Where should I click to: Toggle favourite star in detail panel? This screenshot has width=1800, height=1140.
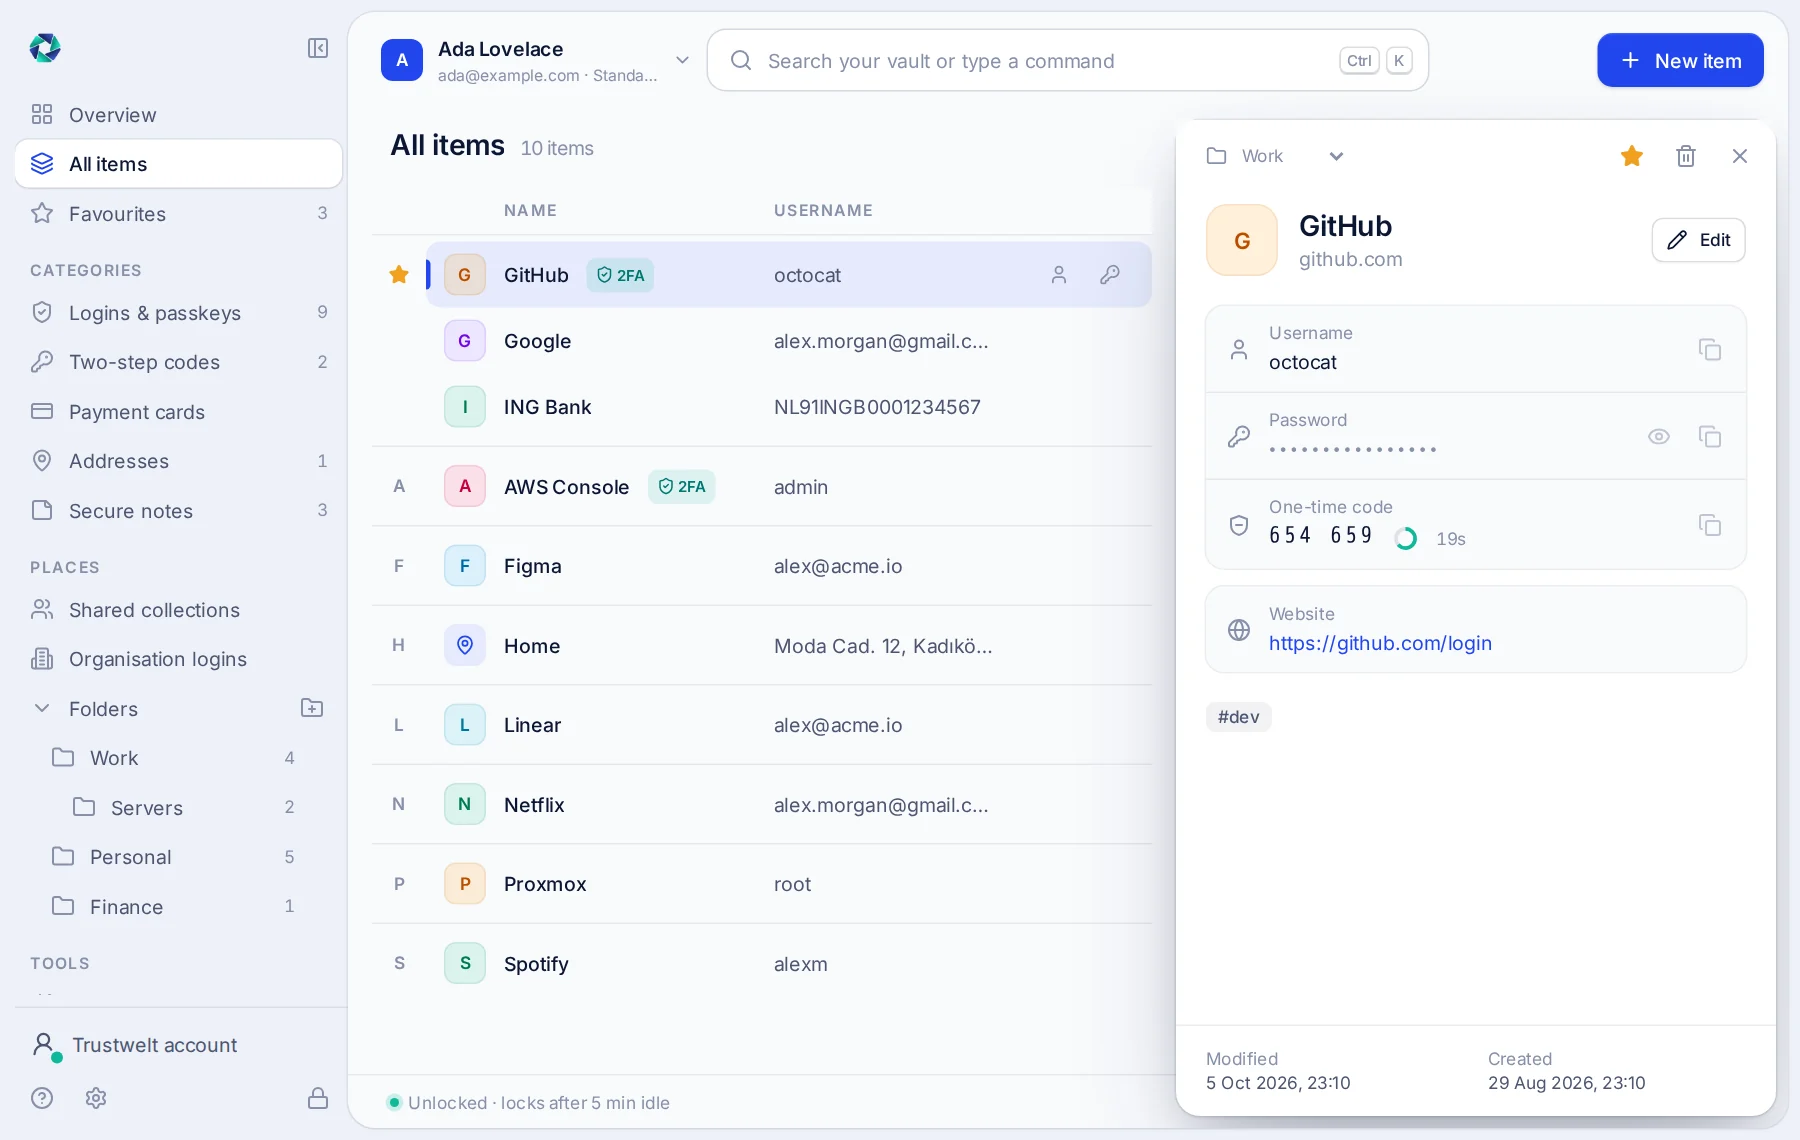(x=1632, y=156)
